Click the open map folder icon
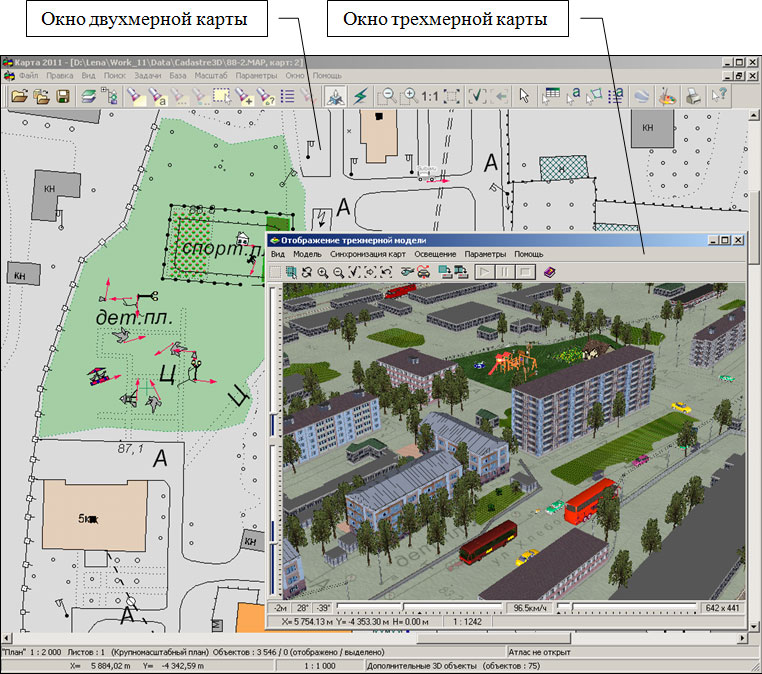The height and width of the screenshot is (674, 762). [19, 96]
